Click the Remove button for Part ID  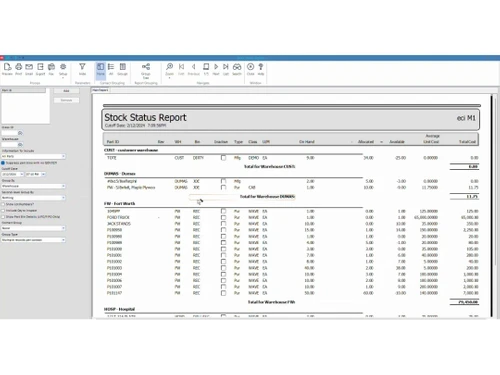66,100
